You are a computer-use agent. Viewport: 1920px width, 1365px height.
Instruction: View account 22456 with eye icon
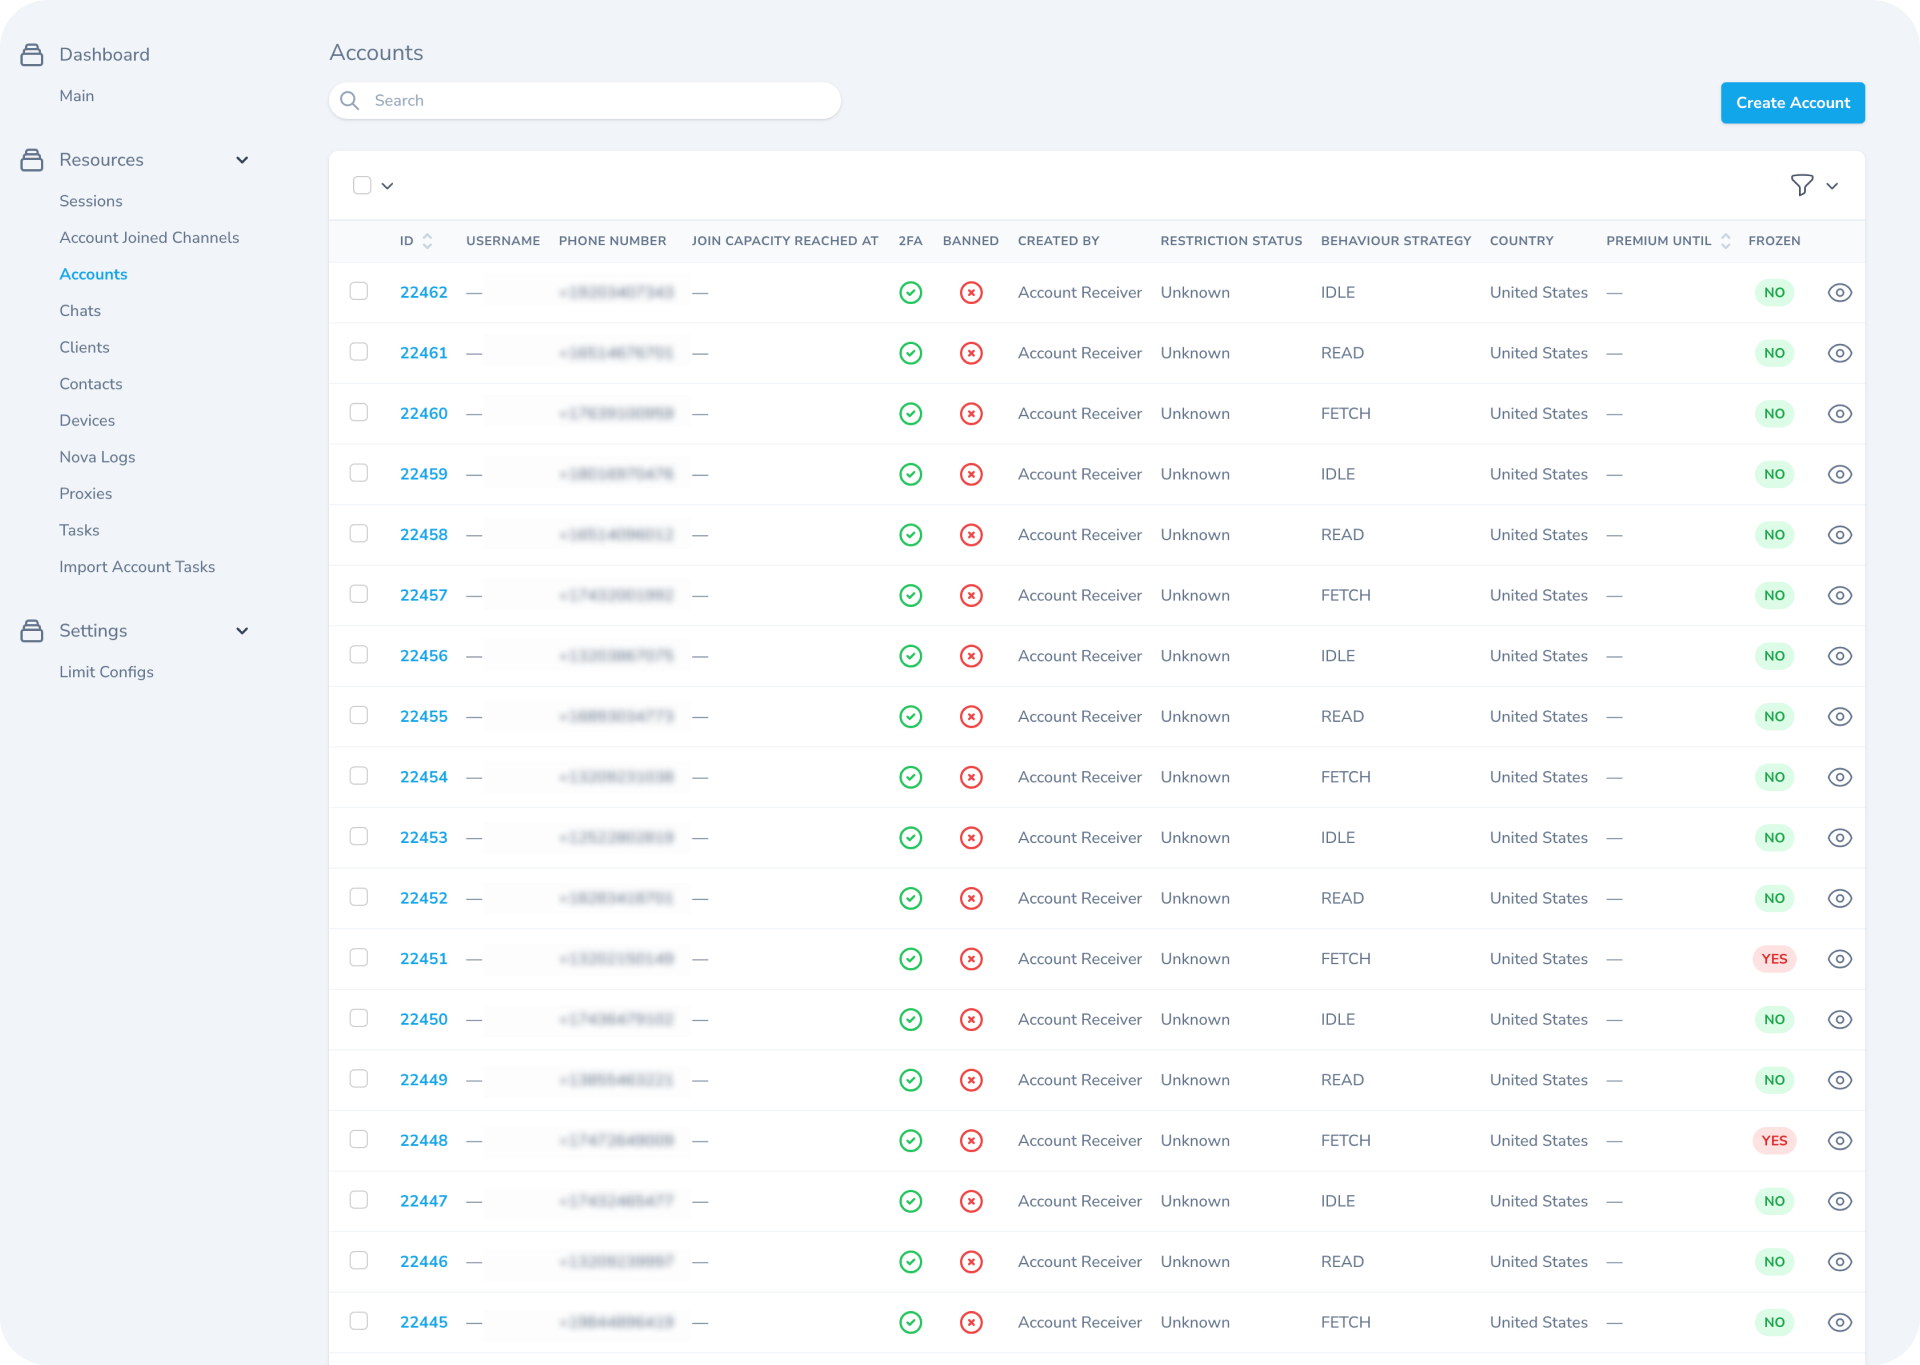[1840, 656]
